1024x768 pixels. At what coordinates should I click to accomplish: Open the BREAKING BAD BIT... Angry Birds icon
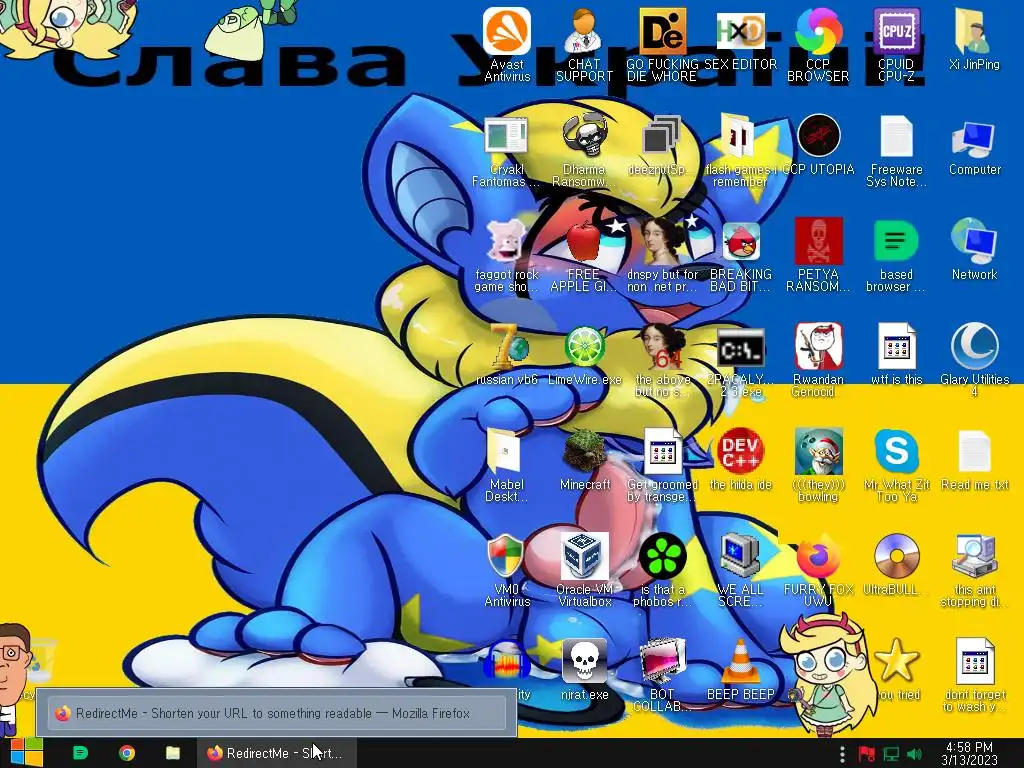(x=740, y=242)
